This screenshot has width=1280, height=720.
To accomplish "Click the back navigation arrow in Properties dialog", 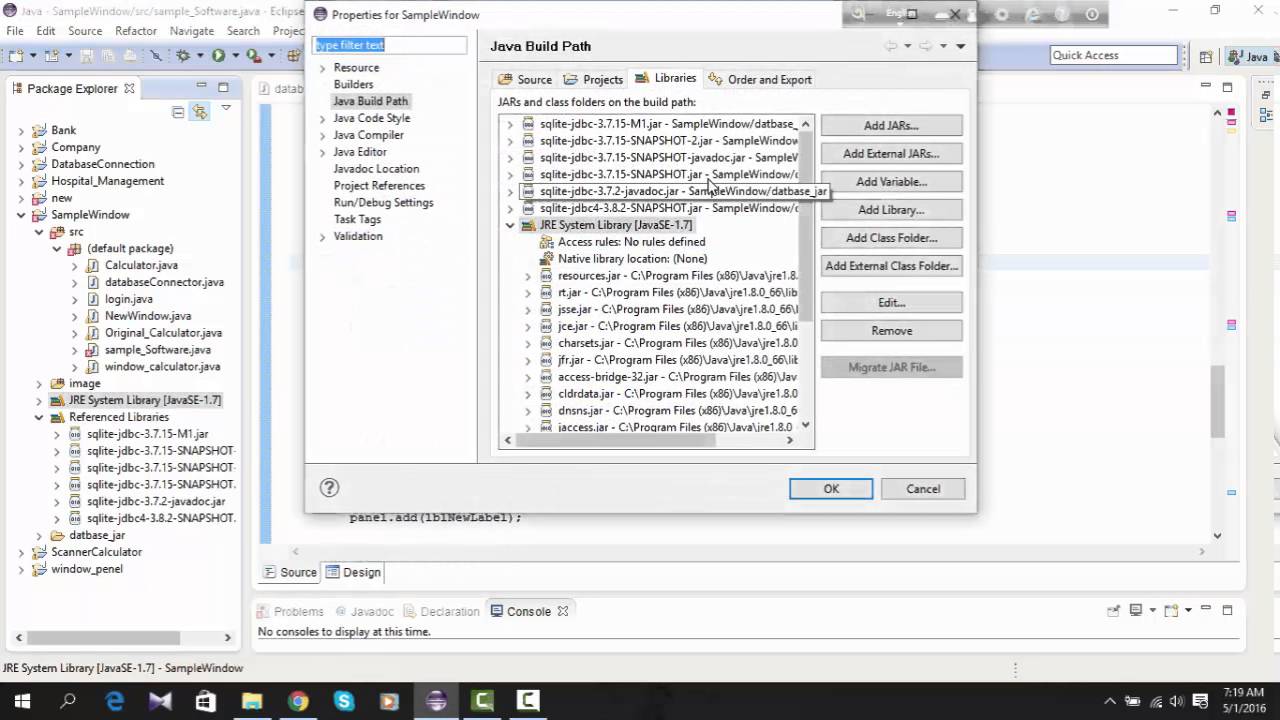I will [x=890, y=46].
